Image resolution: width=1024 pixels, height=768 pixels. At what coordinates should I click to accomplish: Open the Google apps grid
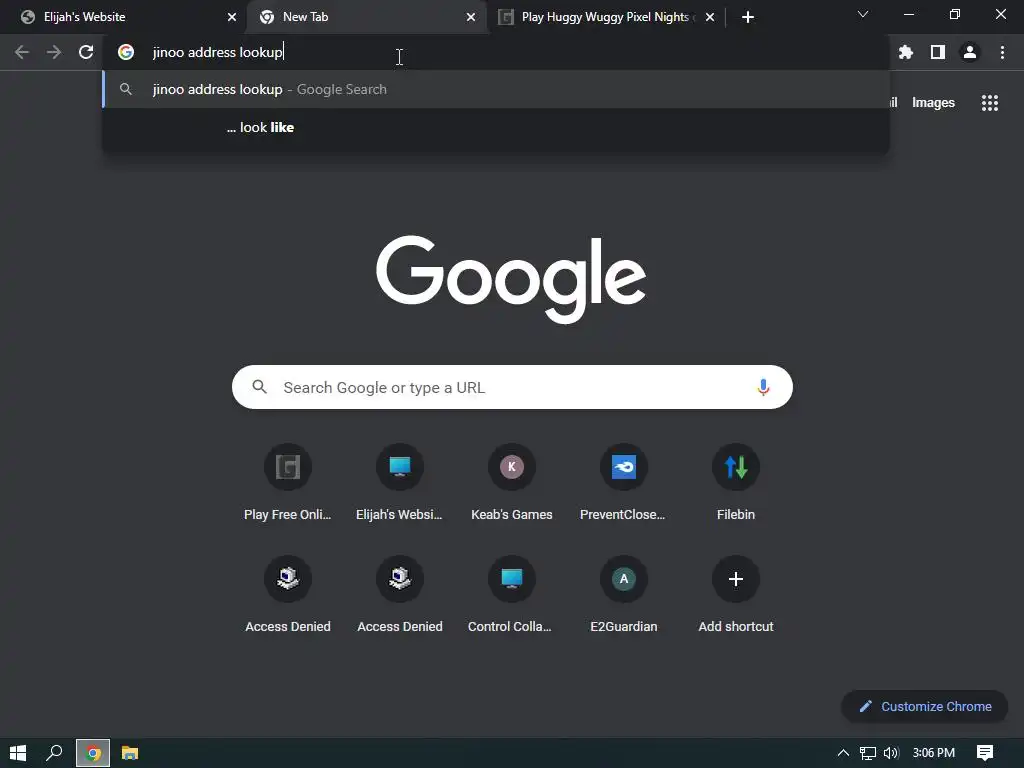990,103
